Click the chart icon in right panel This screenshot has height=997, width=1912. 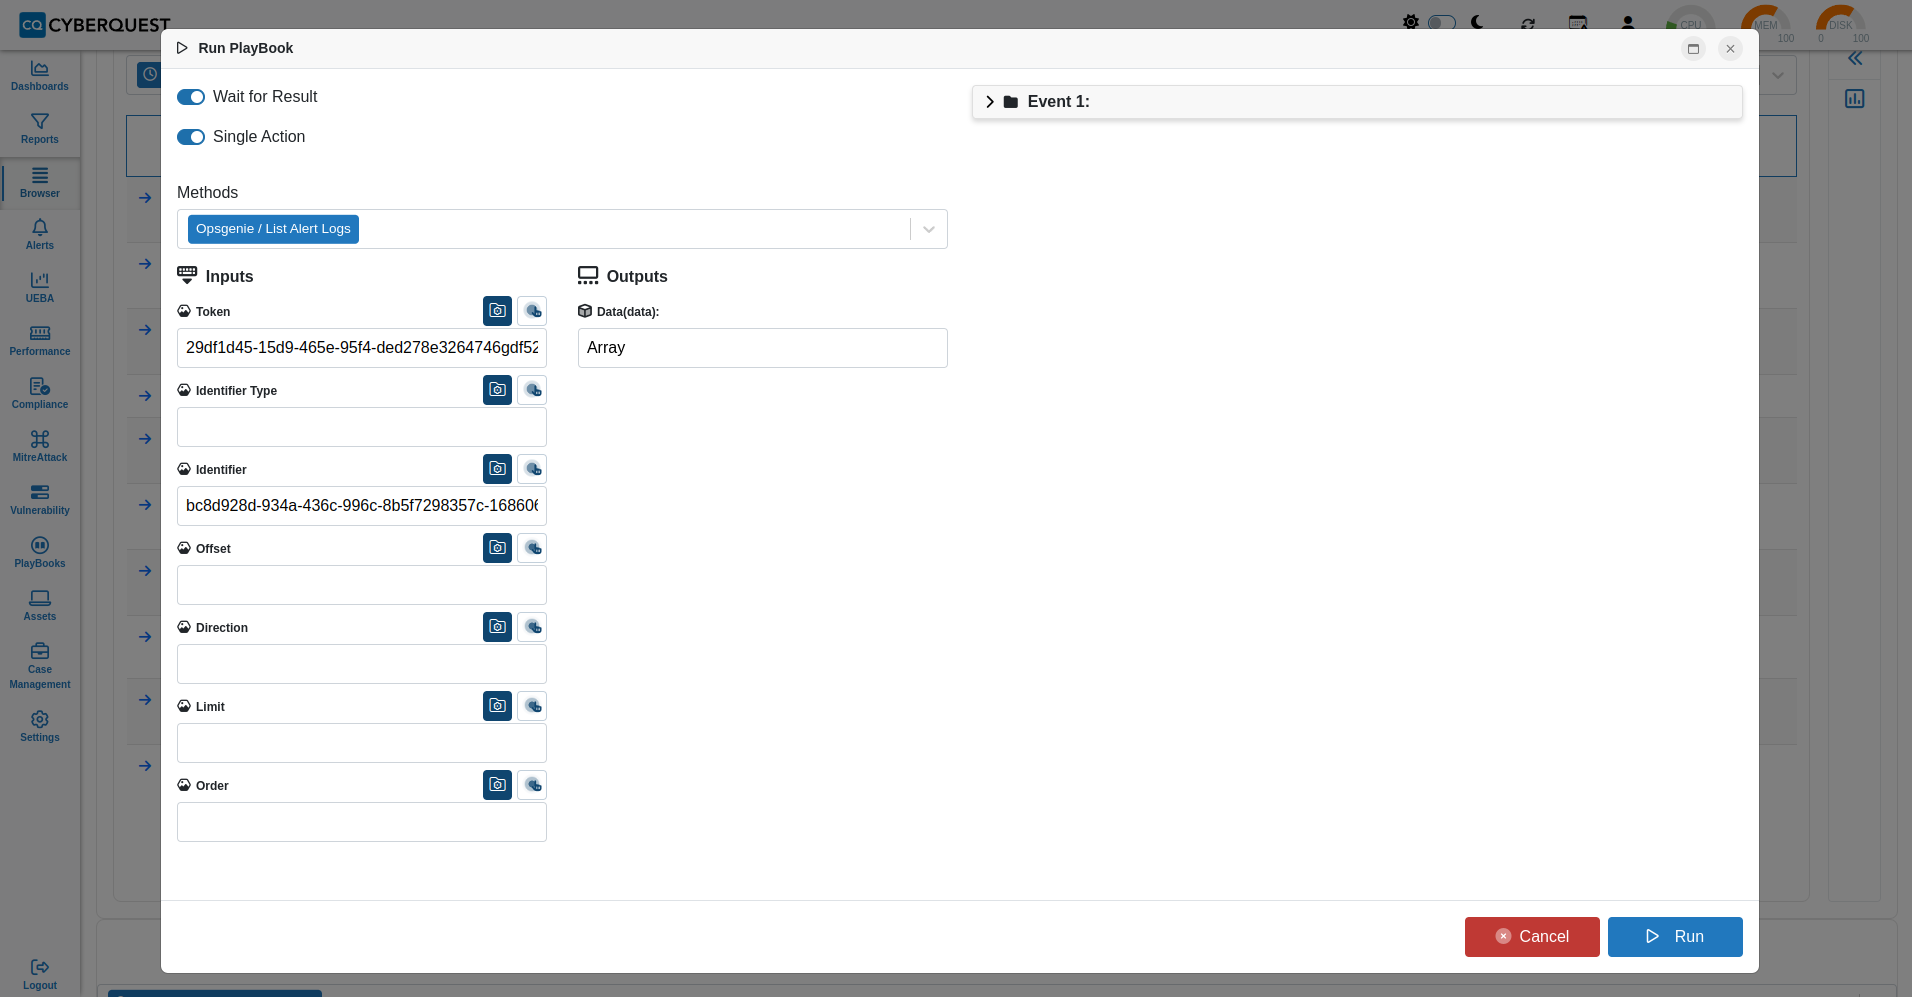(x=1855, y=99)
